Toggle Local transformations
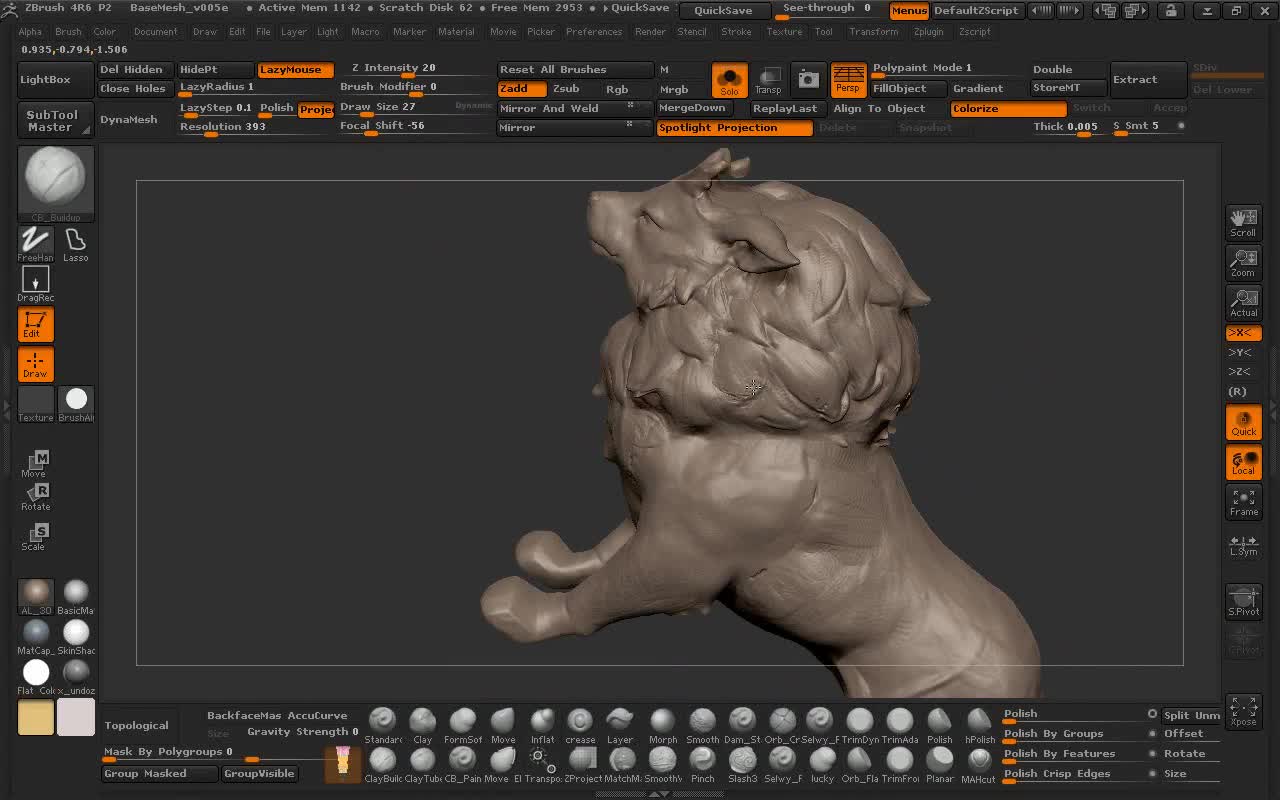The height and width of the screenshot is (800, 1280). pyautogui.click(x=1243, y=461)
